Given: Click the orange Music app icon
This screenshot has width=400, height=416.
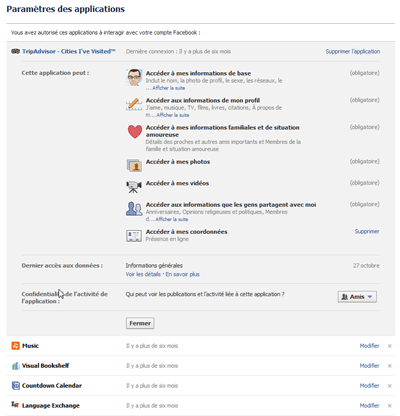Looking at the screenshot, I should [15, 346].
